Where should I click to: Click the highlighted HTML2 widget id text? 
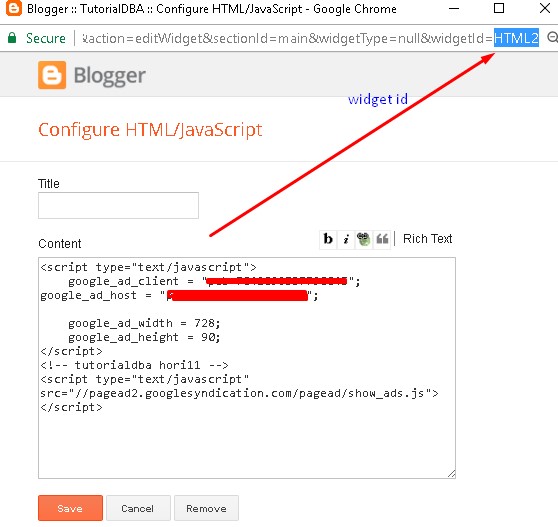pyautogui.click(x=516, y=38)
